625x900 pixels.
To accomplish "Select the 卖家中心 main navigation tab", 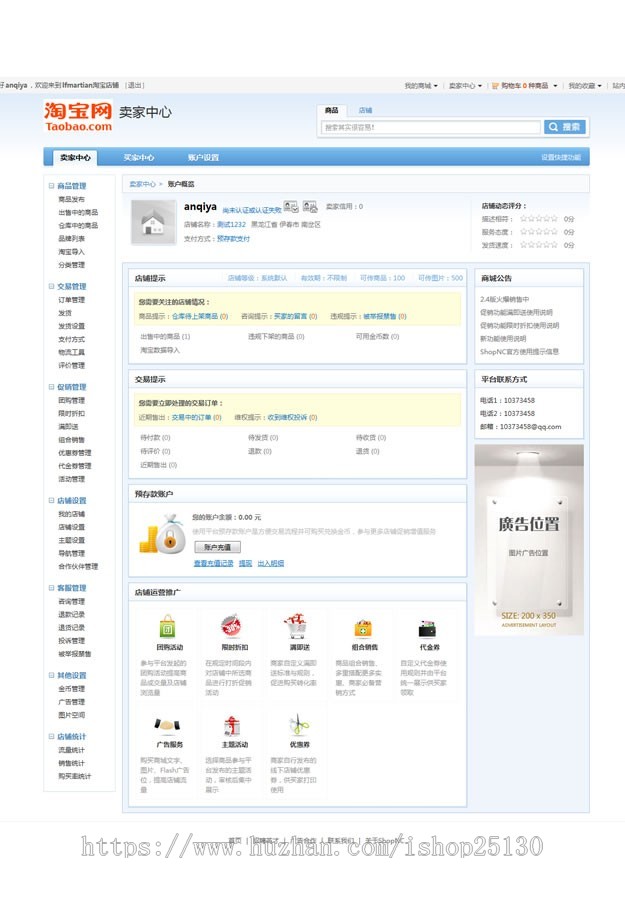I will [x=75, y=157].
